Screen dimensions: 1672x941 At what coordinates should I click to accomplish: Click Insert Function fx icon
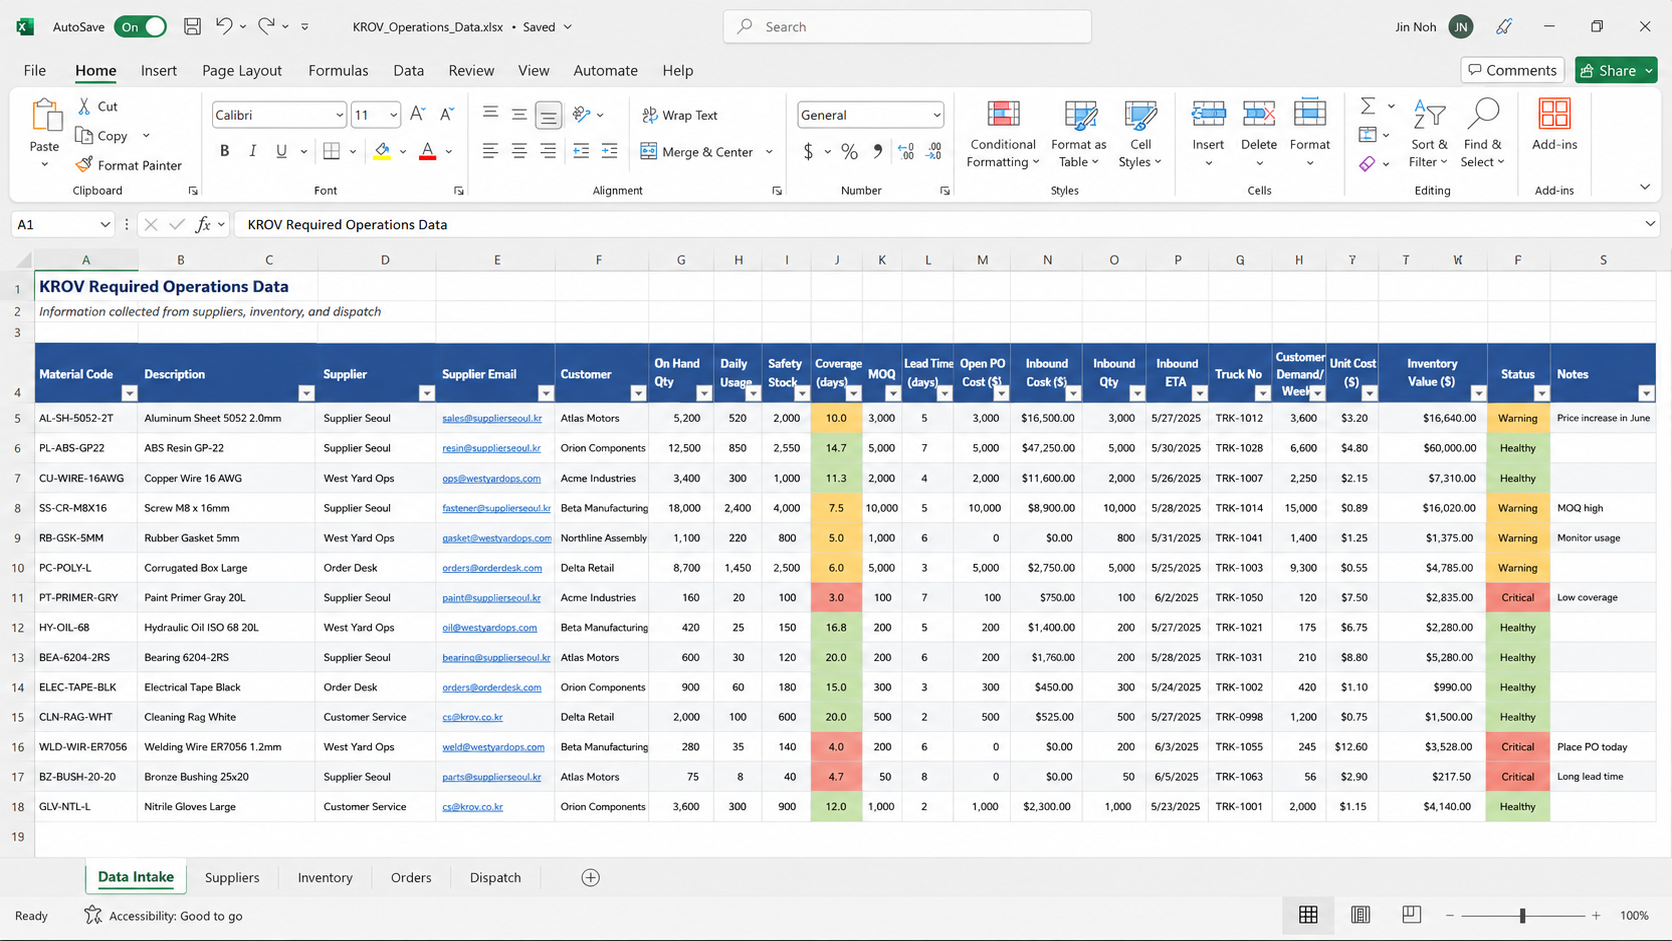[203, 224]
